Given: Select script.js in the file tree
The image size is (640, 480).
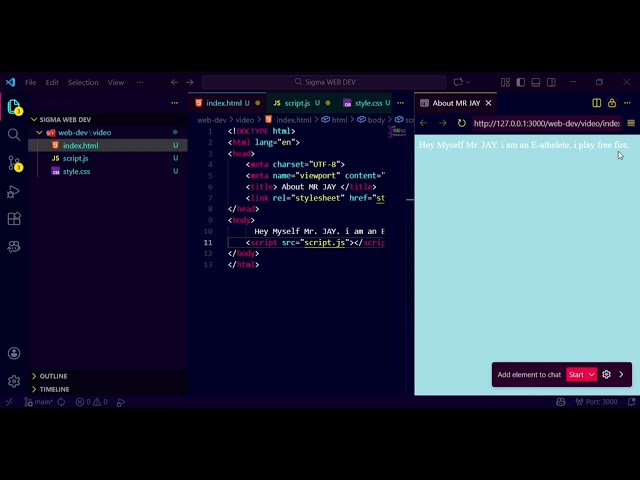Looking at the screenshot, I should coord(108,158).
